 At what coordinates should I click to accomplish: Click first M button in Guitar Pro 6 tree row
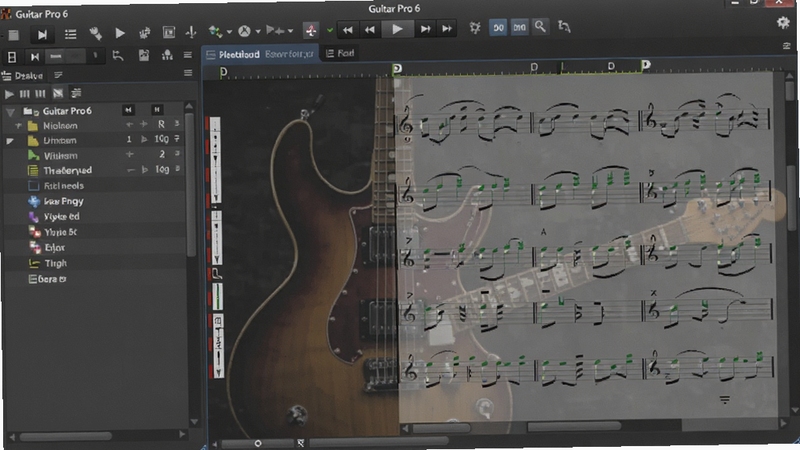pyautogui.click(x=129, y=110)
